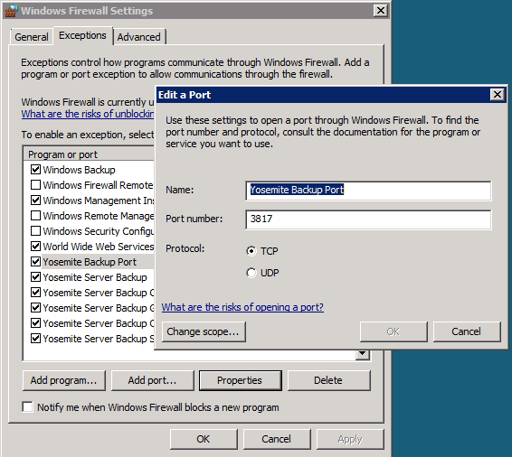Image resolution: width=512 pixels, height=457 pixels.
Task: Enable the Windows Security Configuration exception
Action: pos(36,231)
